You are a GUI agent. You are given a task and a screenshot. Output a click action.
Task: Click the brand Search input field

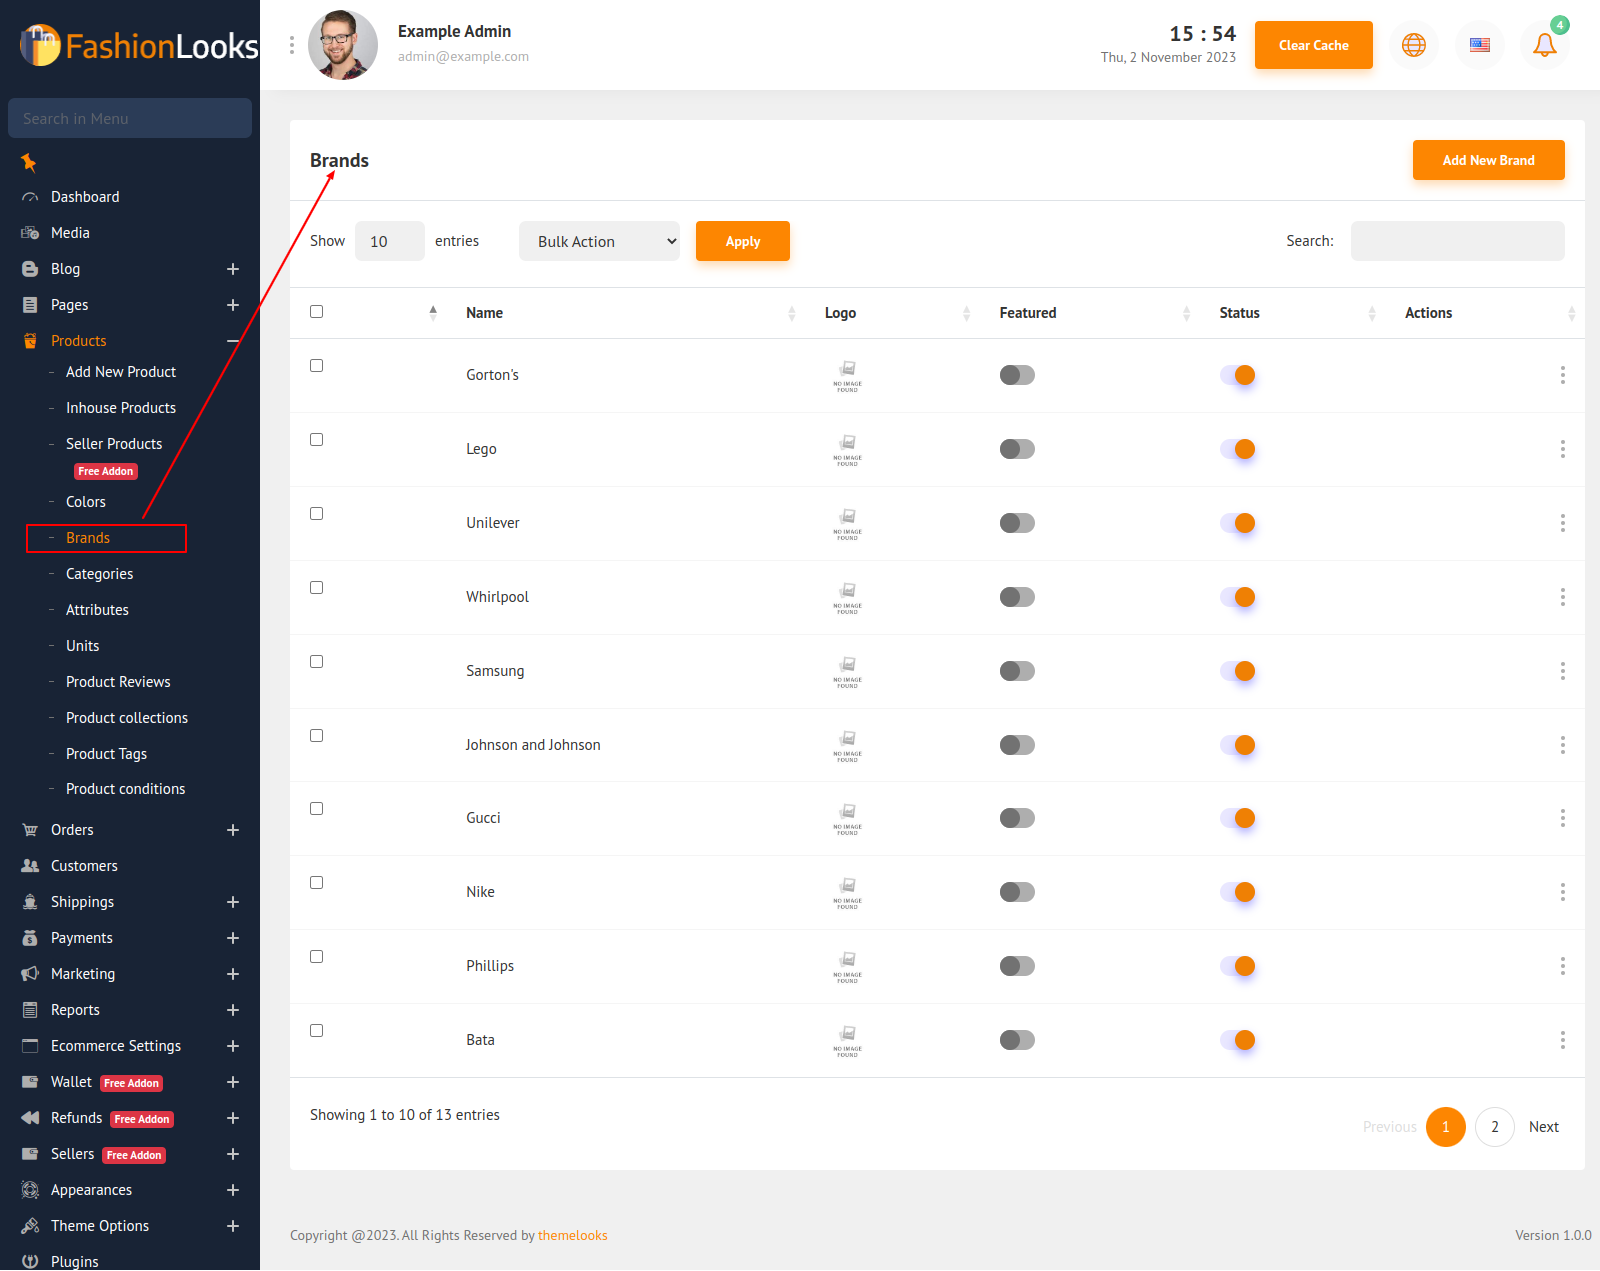point(1457,241)
